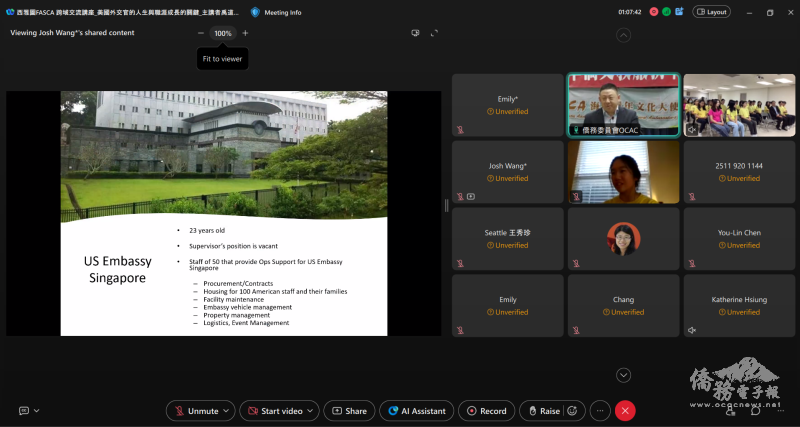The height and width of the screenshot is (427, 800).
Task: Open the AI Assistant
Action: tap(417, 411)
